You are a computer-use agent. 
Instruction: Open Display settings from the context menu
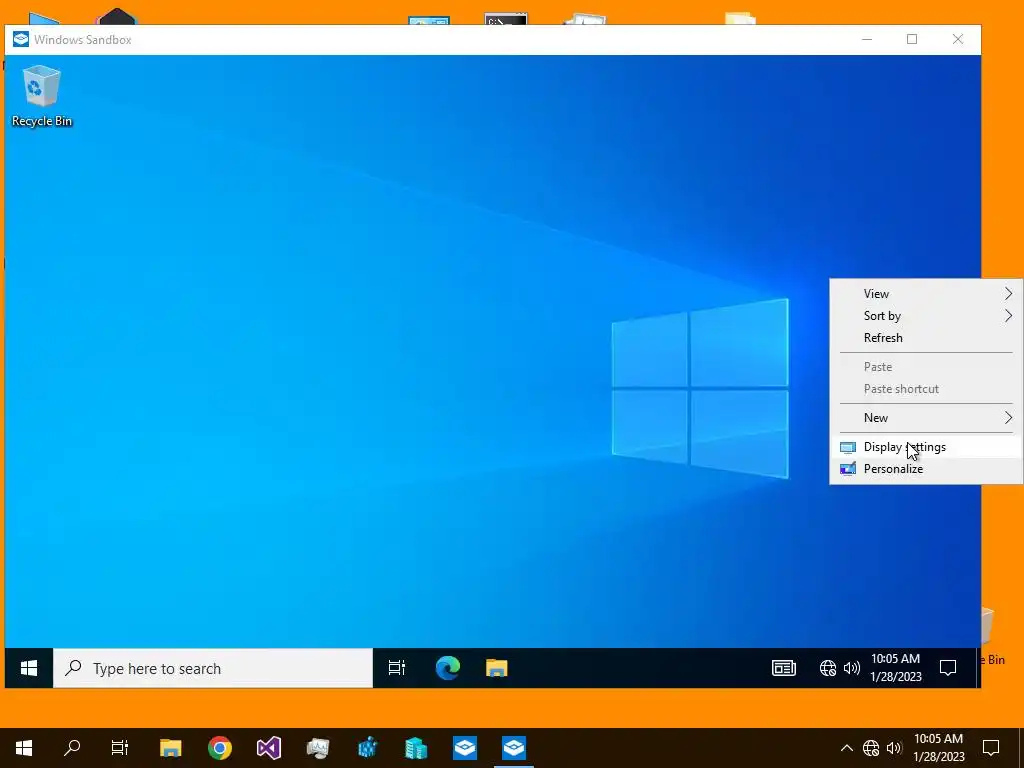coord(926,447)
